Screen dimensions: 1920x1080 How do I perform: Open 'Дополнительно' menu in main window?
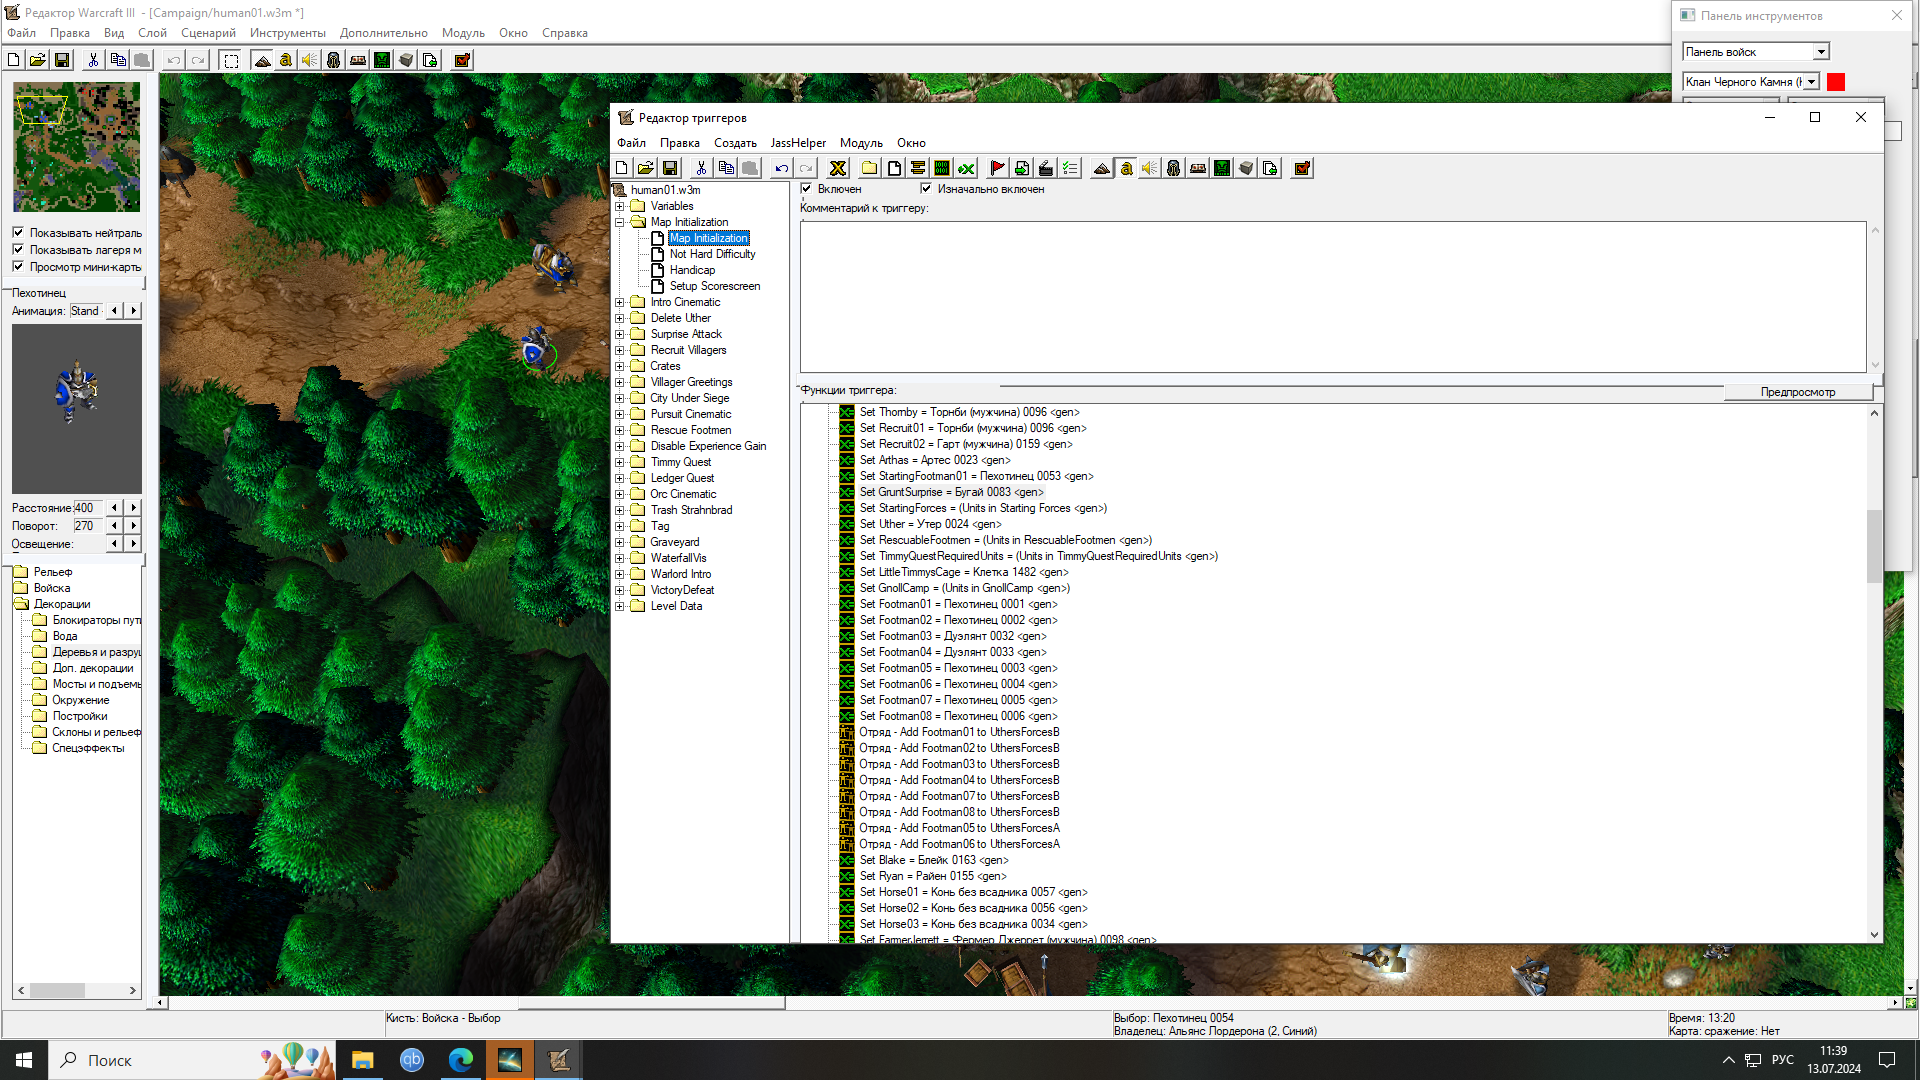(x=384, y=33)
